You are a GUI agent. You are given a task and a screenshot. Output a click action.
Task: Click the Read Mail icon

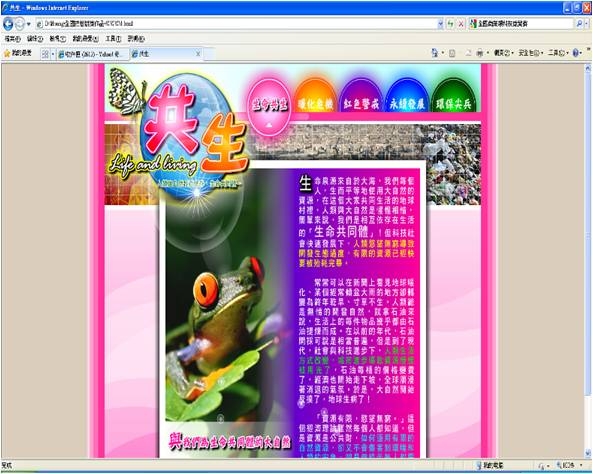click(x=469, y=53)
